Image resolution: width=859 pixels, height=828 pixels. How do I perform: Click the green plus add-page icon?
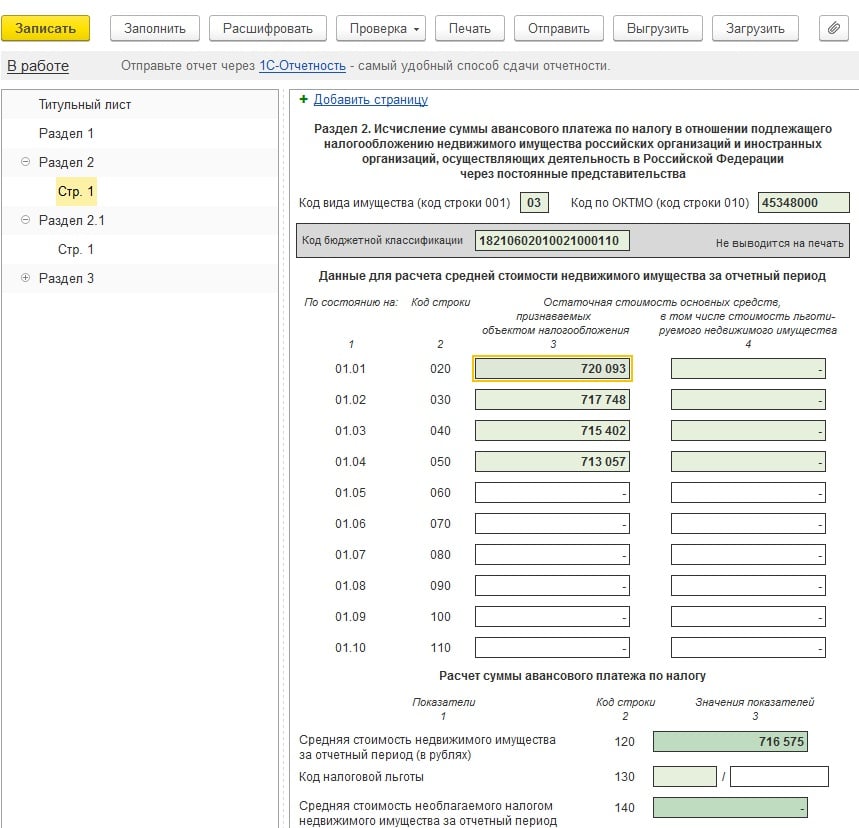click(x=304, y=99)
